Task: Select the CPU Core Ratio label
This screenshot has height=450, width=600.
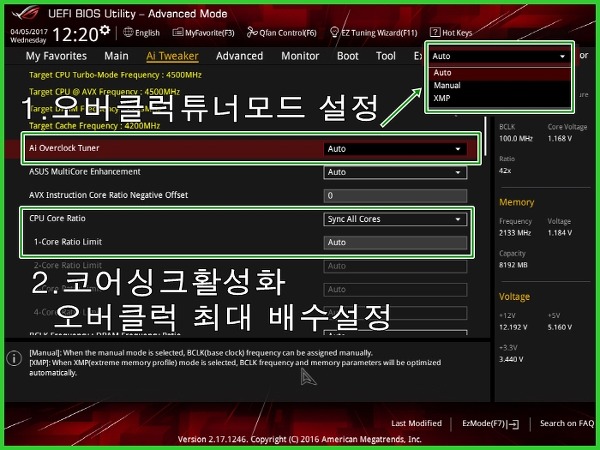Action: (57, 218)
